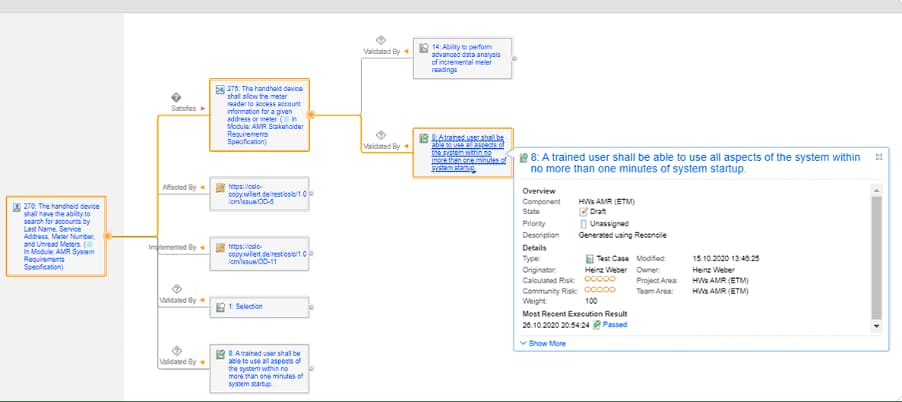Screen dimensions: 902x402
Task: Click the question-mark diamond above Satisfies
Action: tap(177, 98)
